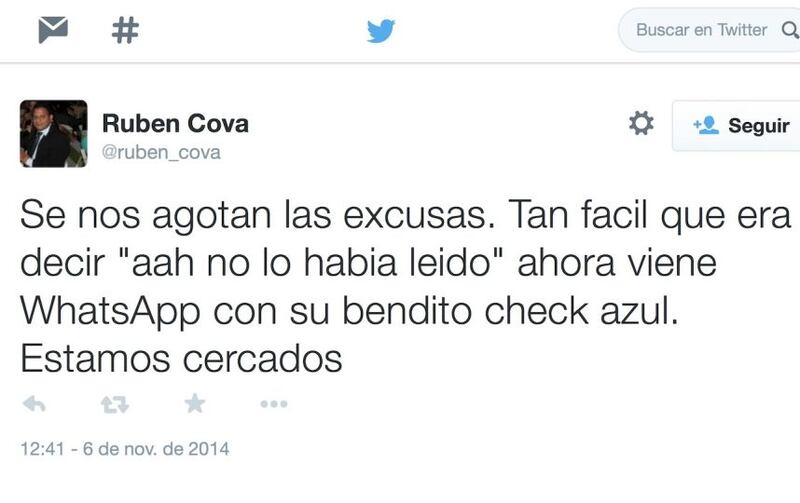Follow user with the Seguir button
This screenshot has width=800, height=503.
click(736, 125)
